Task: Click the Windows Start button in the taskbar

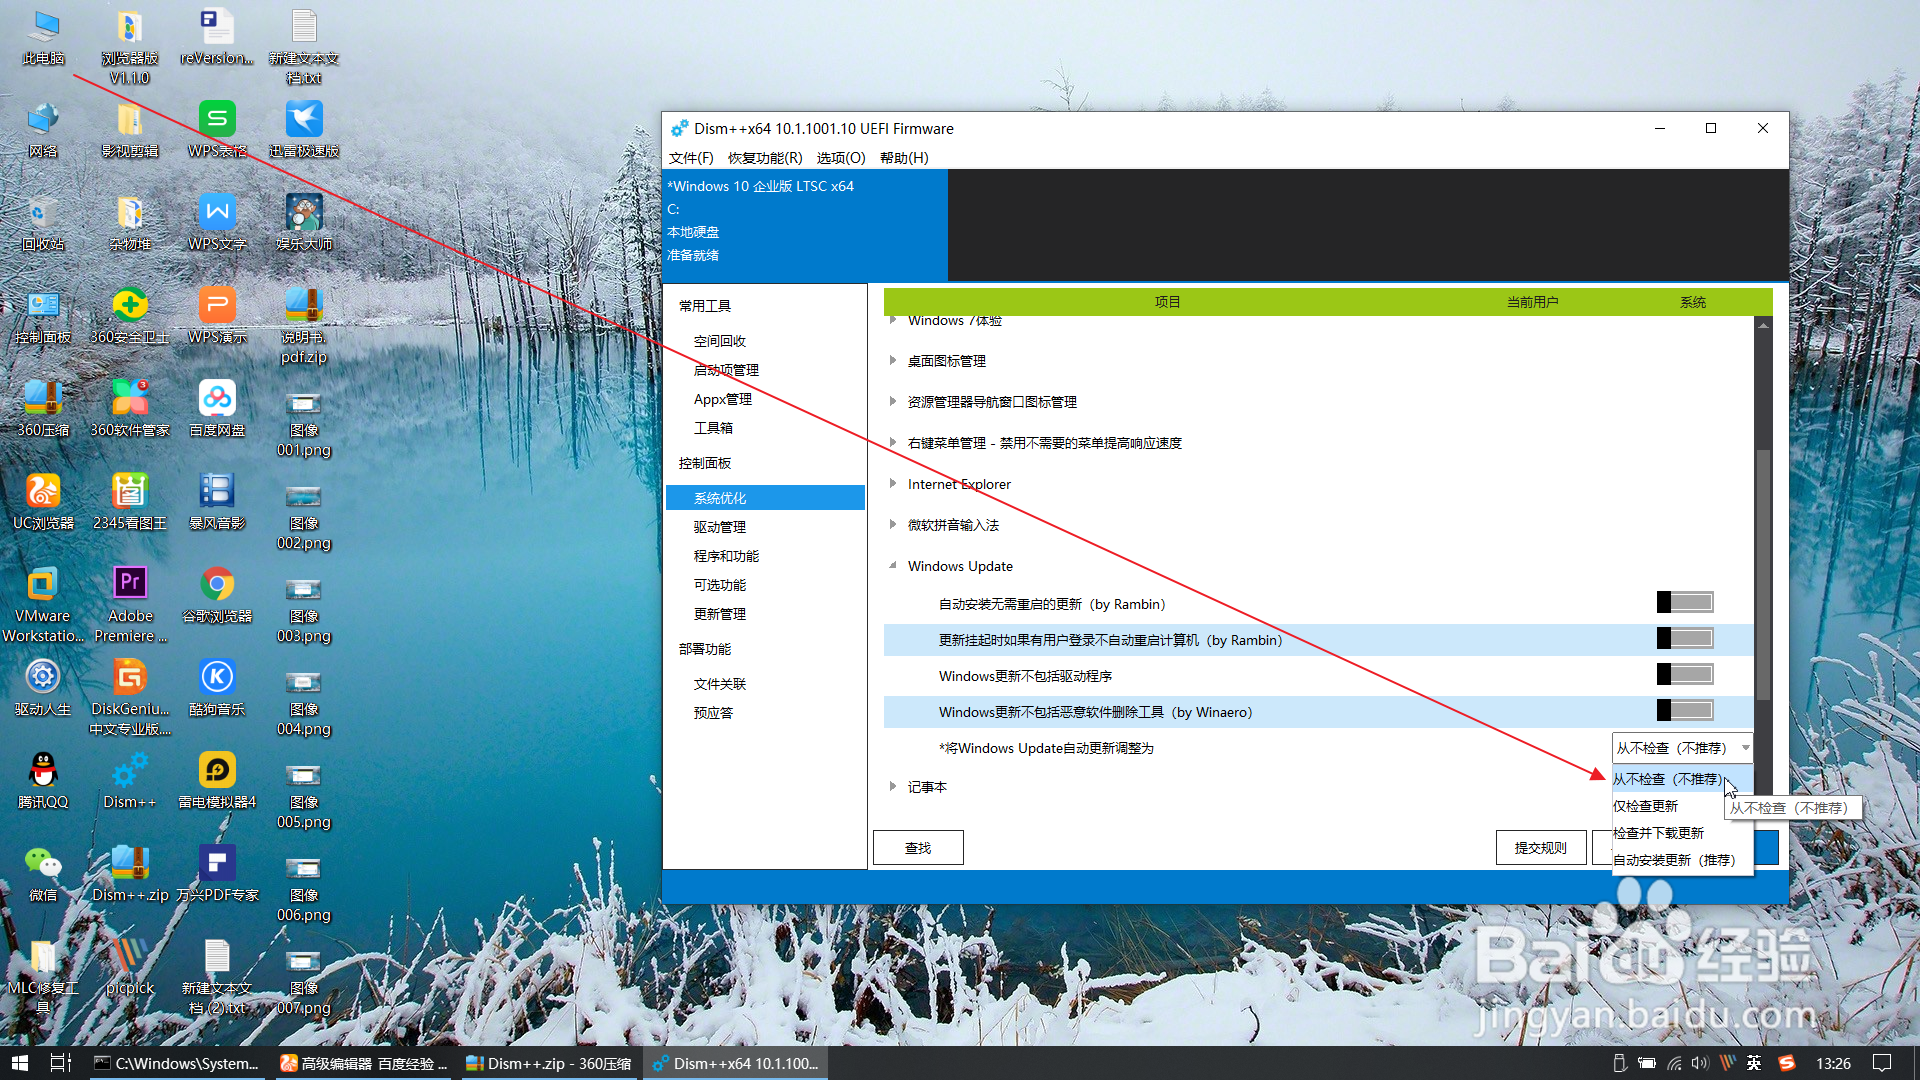Action: click(x=19, y=1063)
